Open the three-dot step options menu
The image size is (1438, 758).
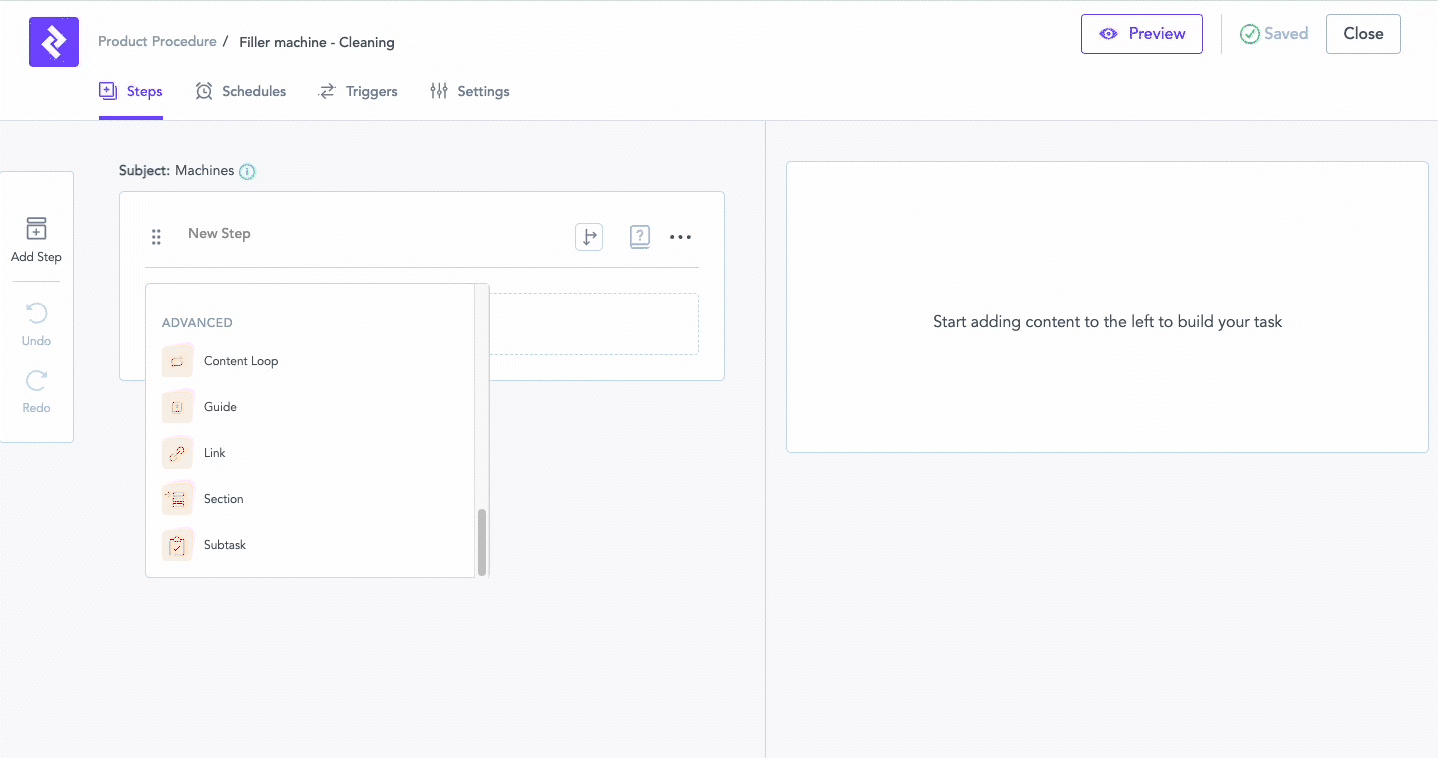pyautogui.click(x=680, y=237)
